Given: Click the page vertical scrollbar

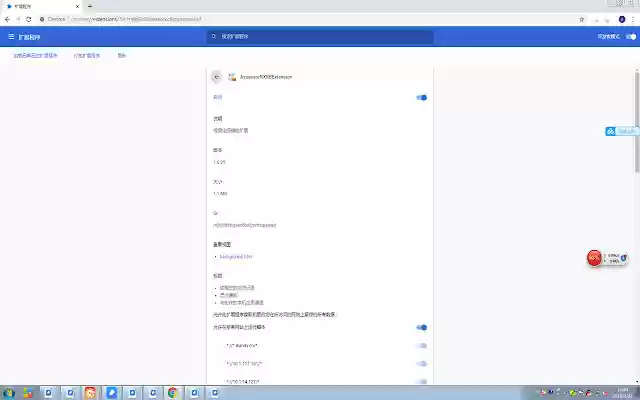Looking at the screenshot, I should tap(637, 120).
